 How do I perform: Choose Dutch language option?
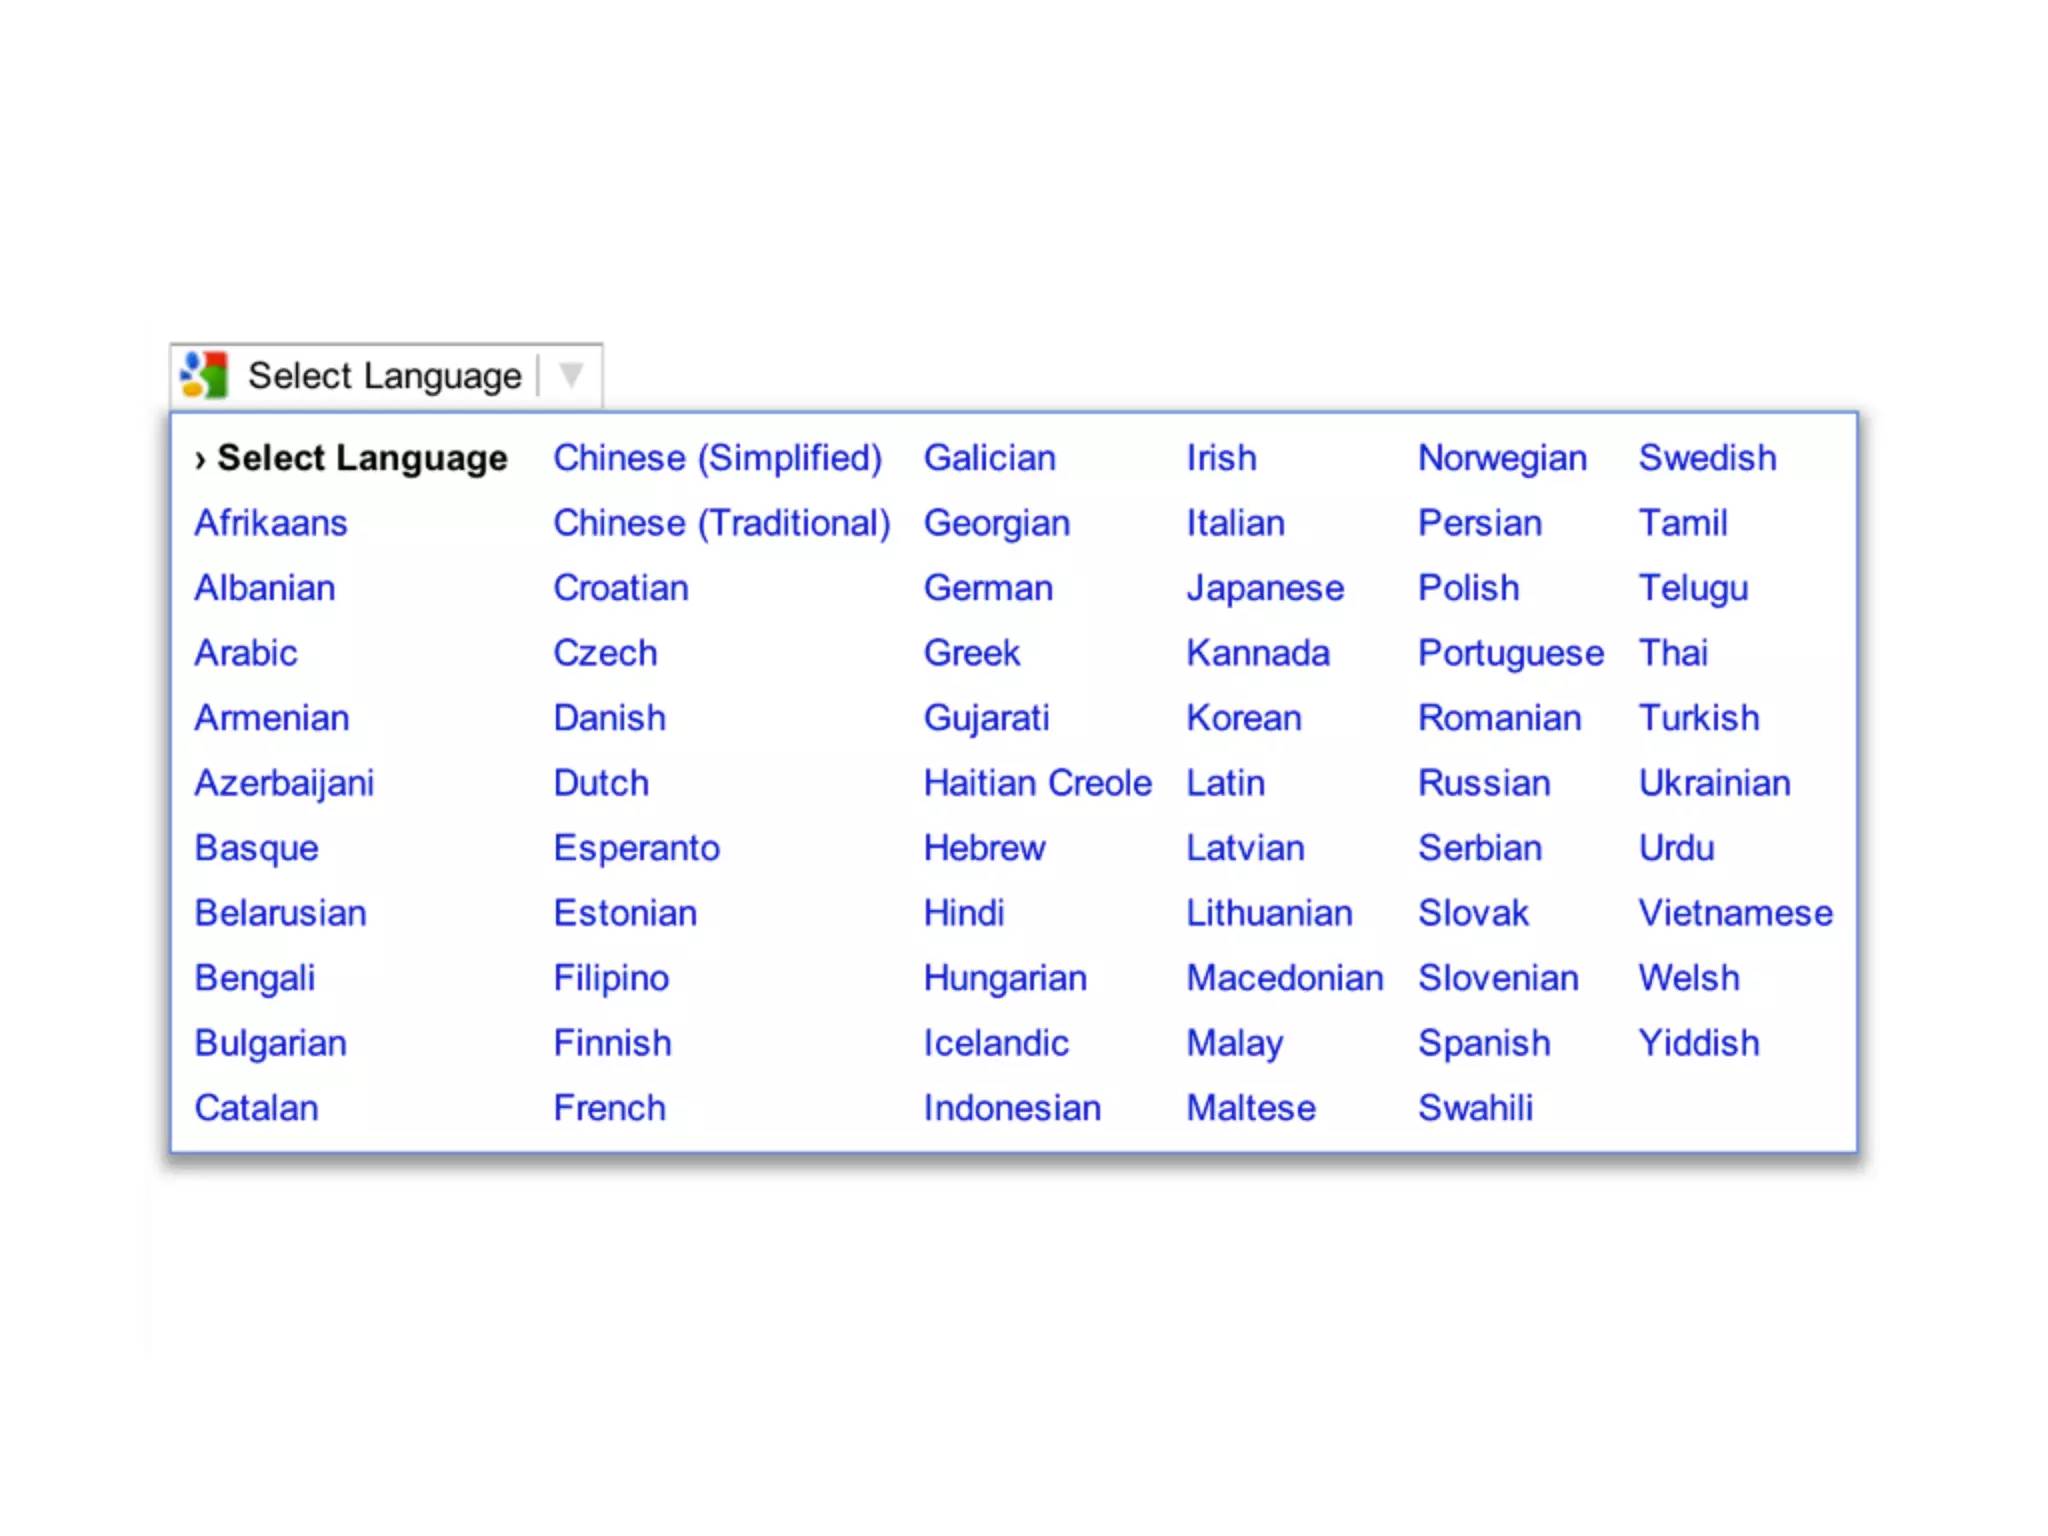pos(601,783)
